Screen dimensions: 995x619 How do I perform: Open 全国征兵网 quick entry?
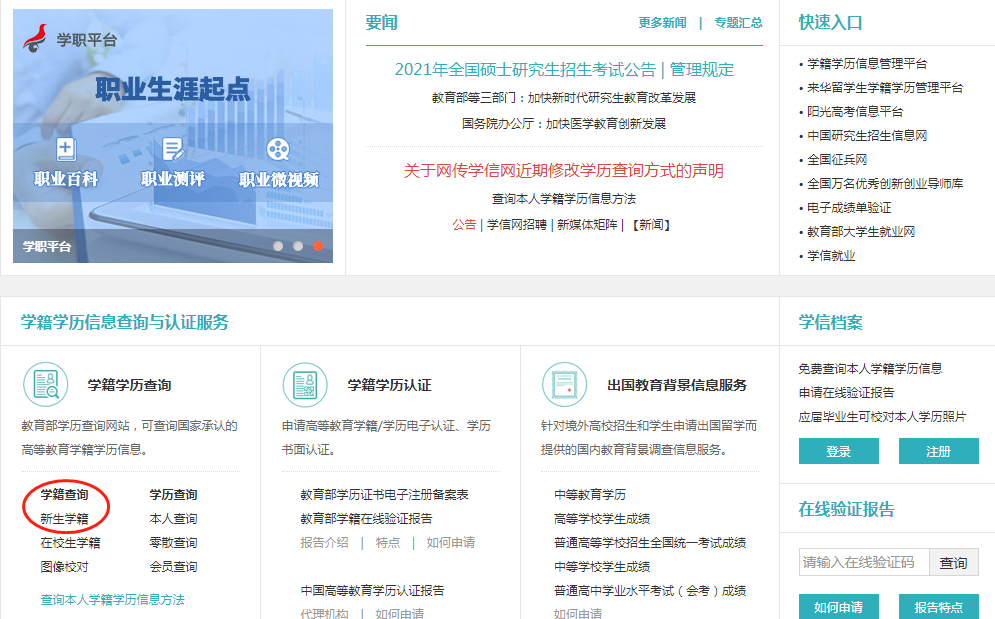[836, 160]
